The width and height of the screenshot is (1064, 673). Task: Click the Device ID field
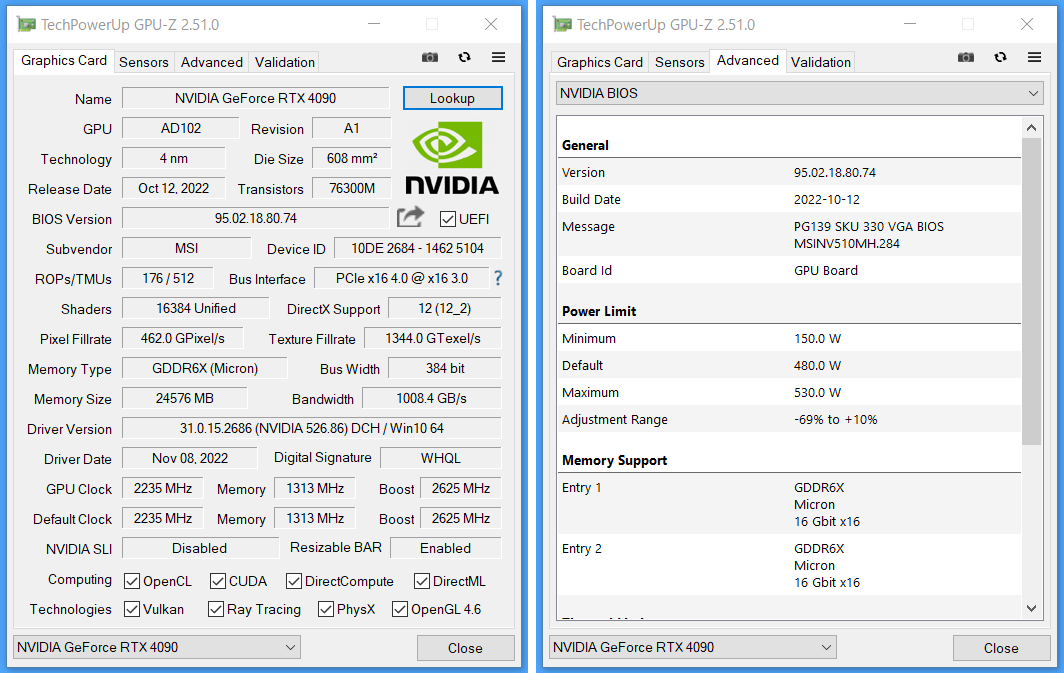417,248
